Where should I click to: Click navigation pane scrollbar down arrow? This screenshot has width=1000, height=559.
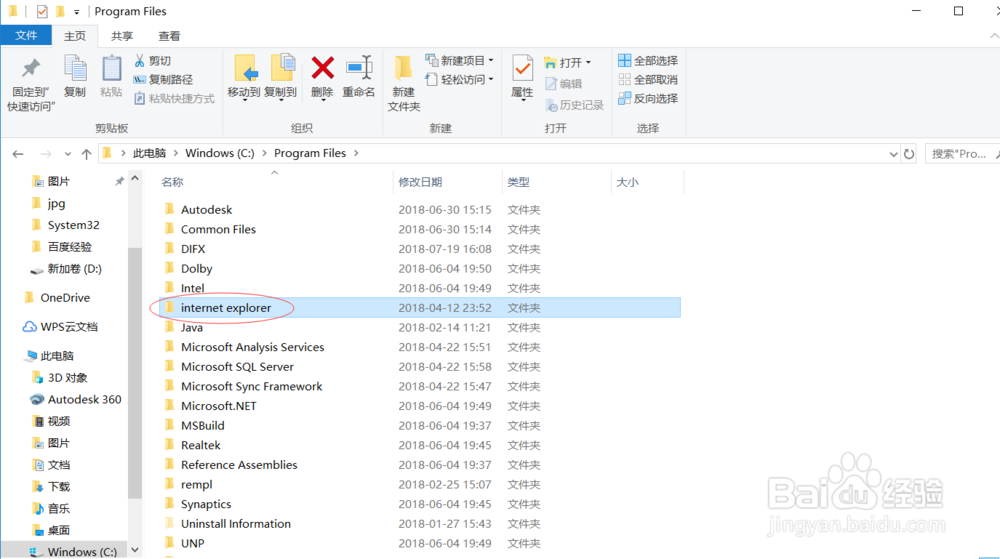135,549
